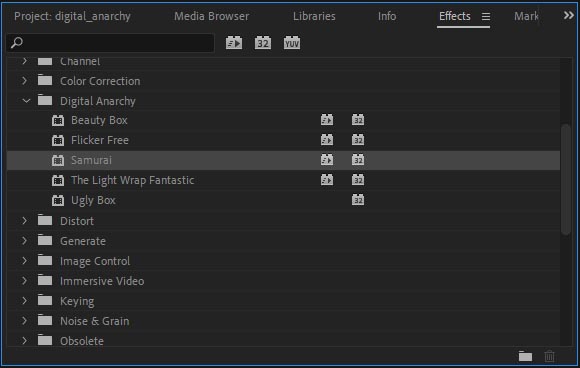Image resolution: width=580 pixels, height=368 pixels.
Task: Filter by Accelerated Effects icon in toolbar
Action: [x=234, y=43]
